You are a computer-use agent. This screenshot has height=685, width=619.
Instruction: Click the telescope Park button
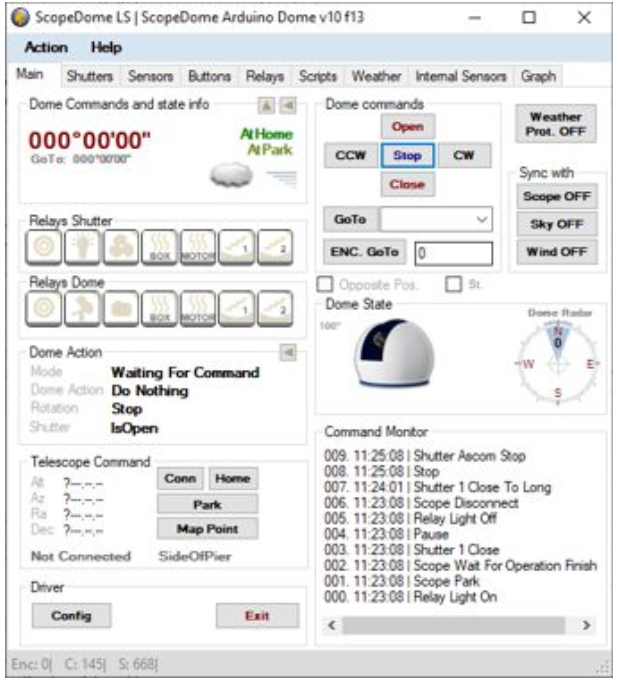click(207, 505)
